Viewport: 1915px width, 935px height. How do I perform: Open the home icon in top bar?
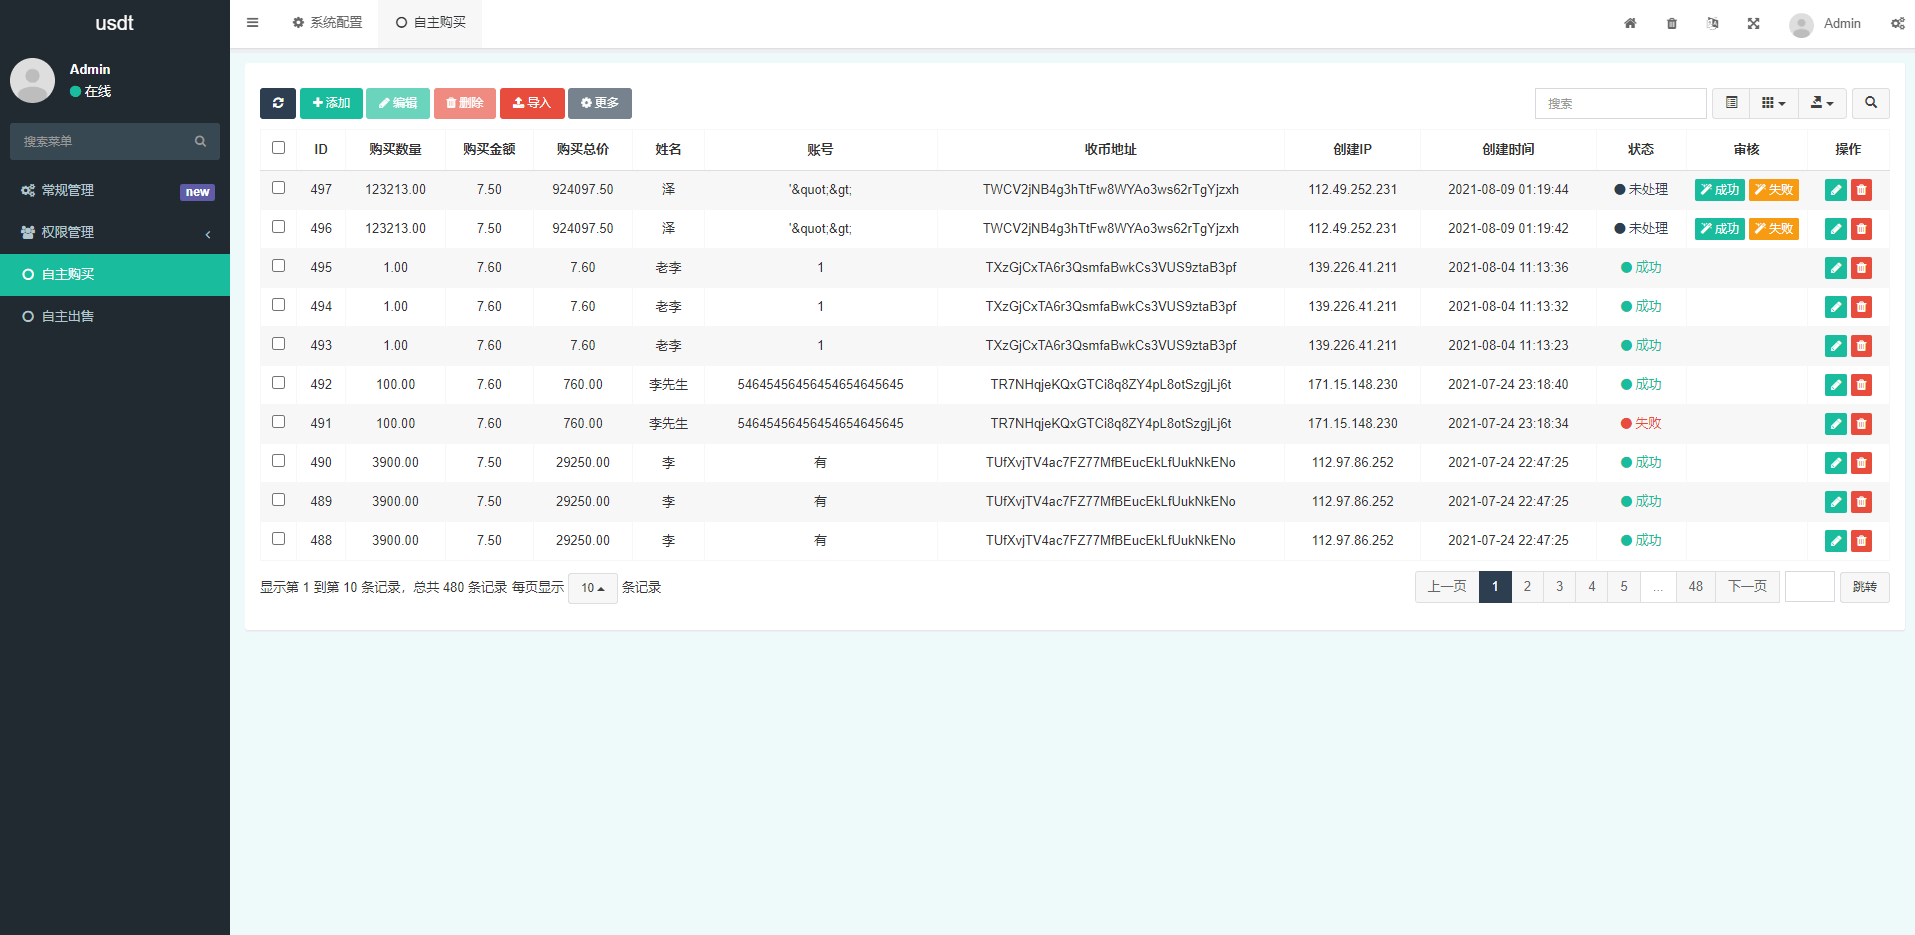tap(1630, 23)
